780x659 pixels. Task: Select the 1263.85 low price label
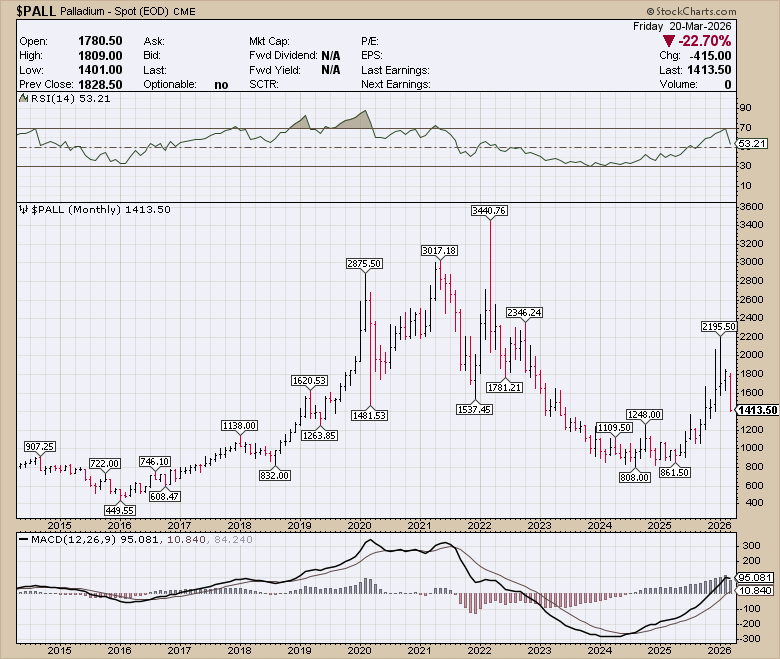click(319, 435)
